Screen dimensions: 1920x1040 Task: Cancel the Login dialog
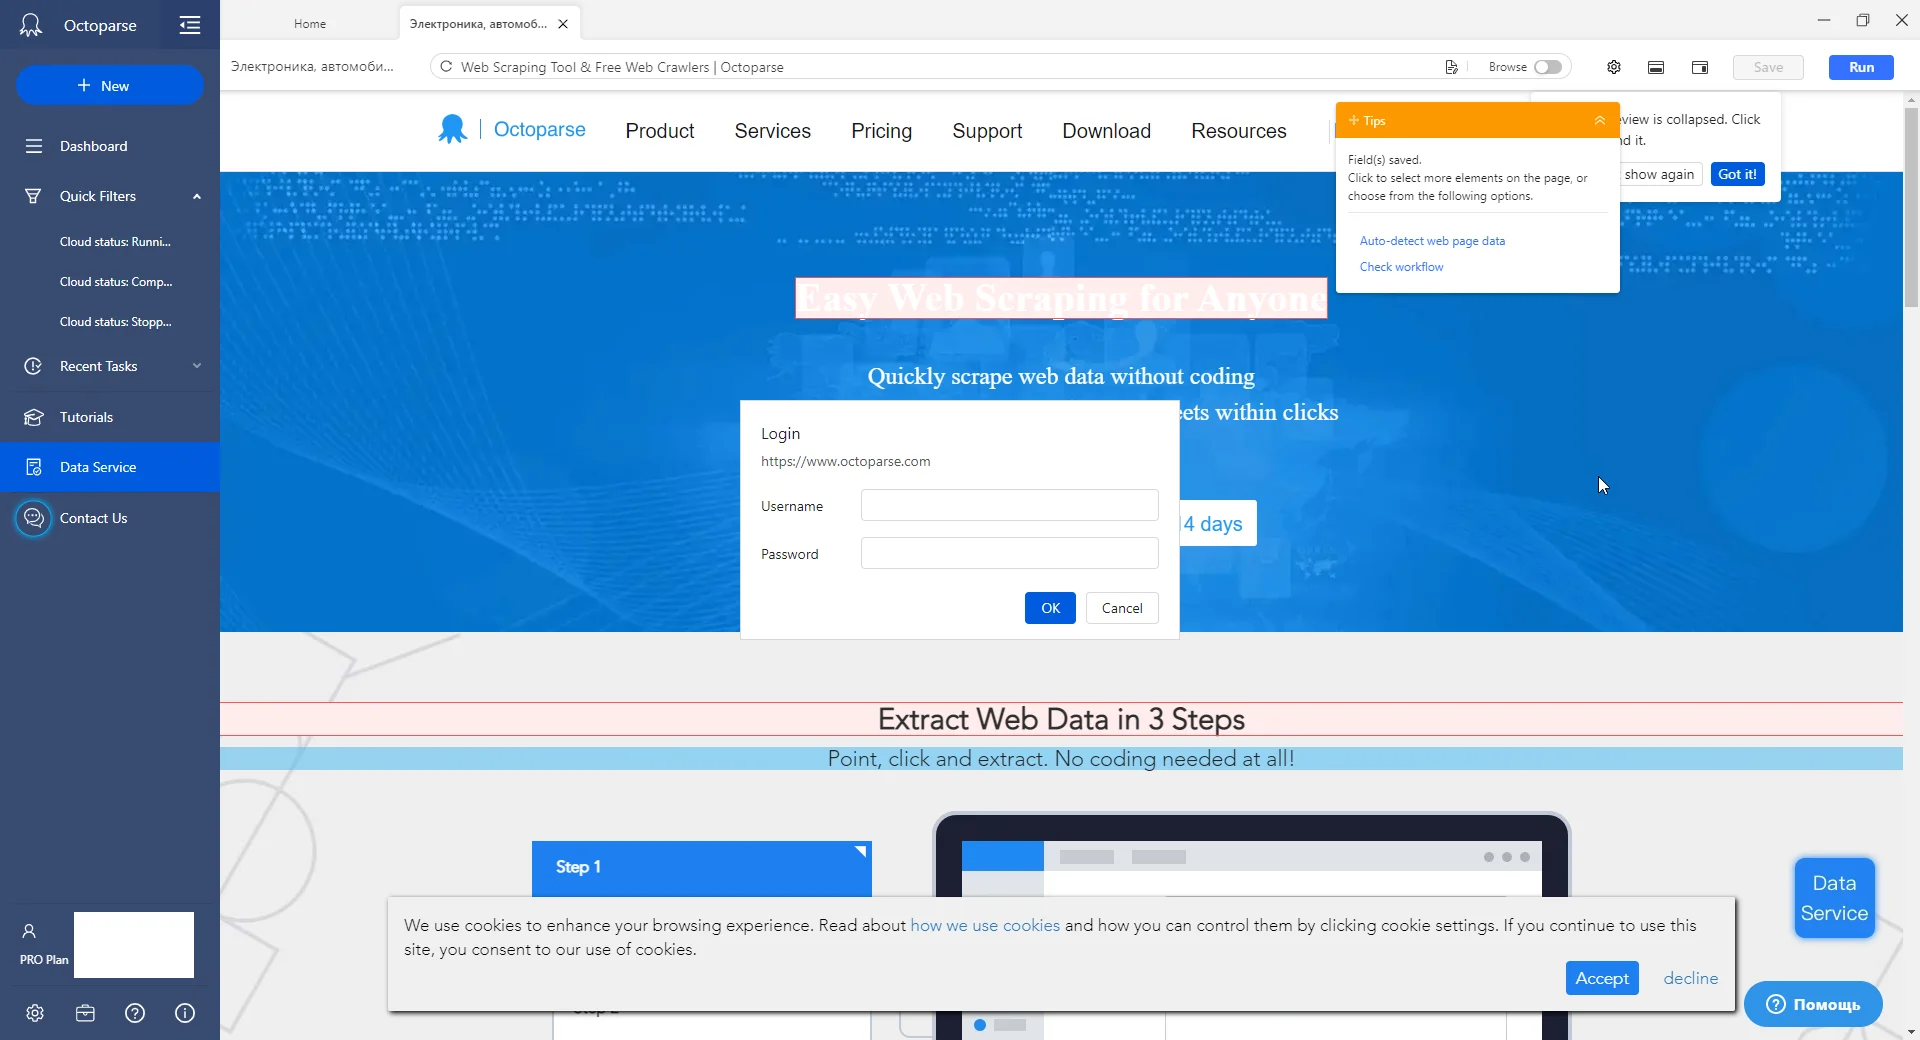pos(1122,608)
